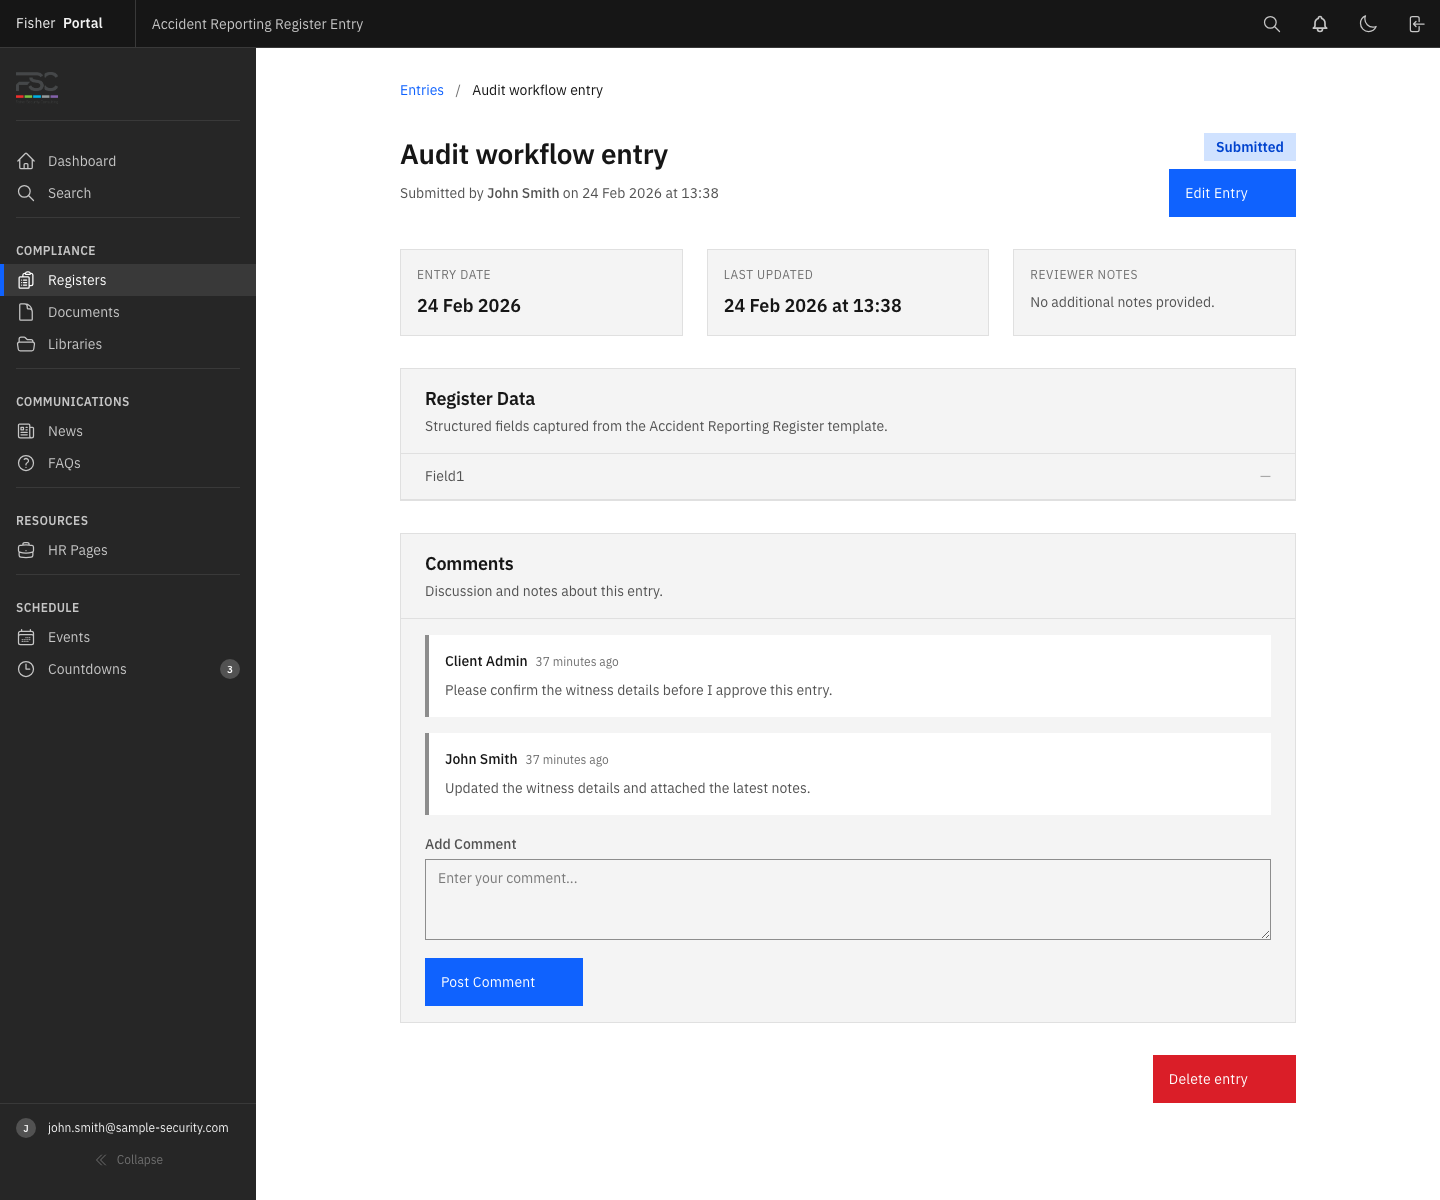The width and height of the screenshot is (1440, 1200).
Task: Toggle dark mode moon icon
Action: (1368, 24)
